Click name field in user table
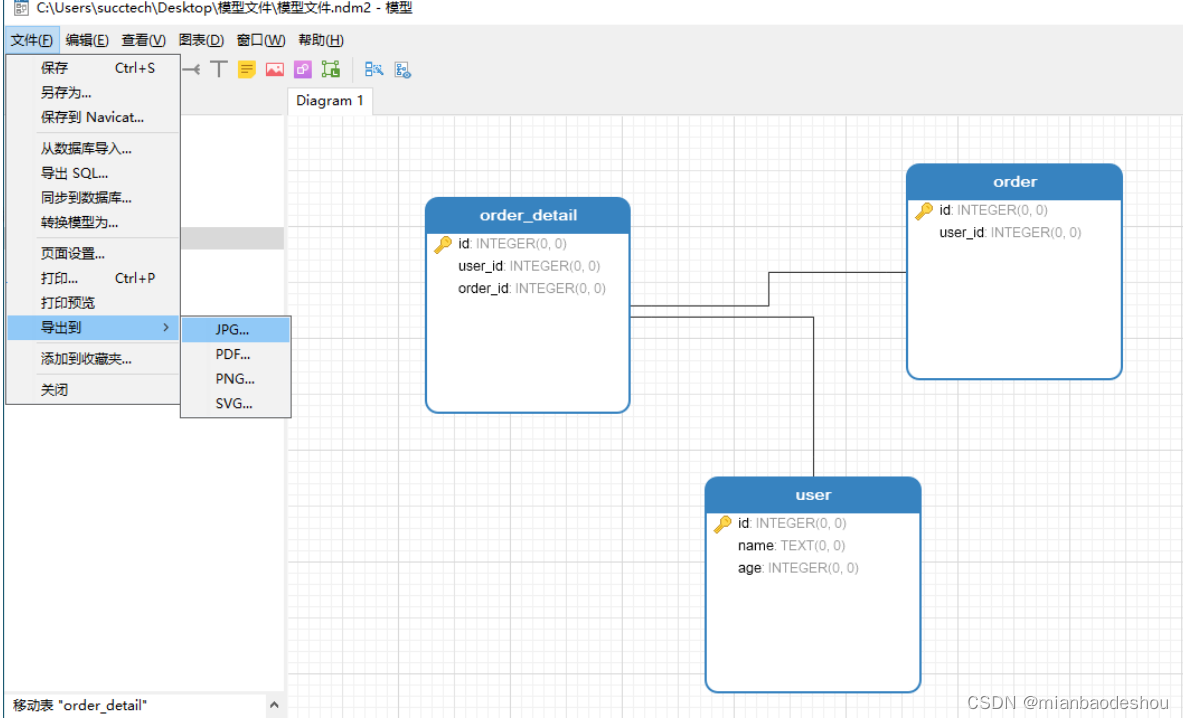The height and width of the screenshot is (719, 1183). point(791,545)
